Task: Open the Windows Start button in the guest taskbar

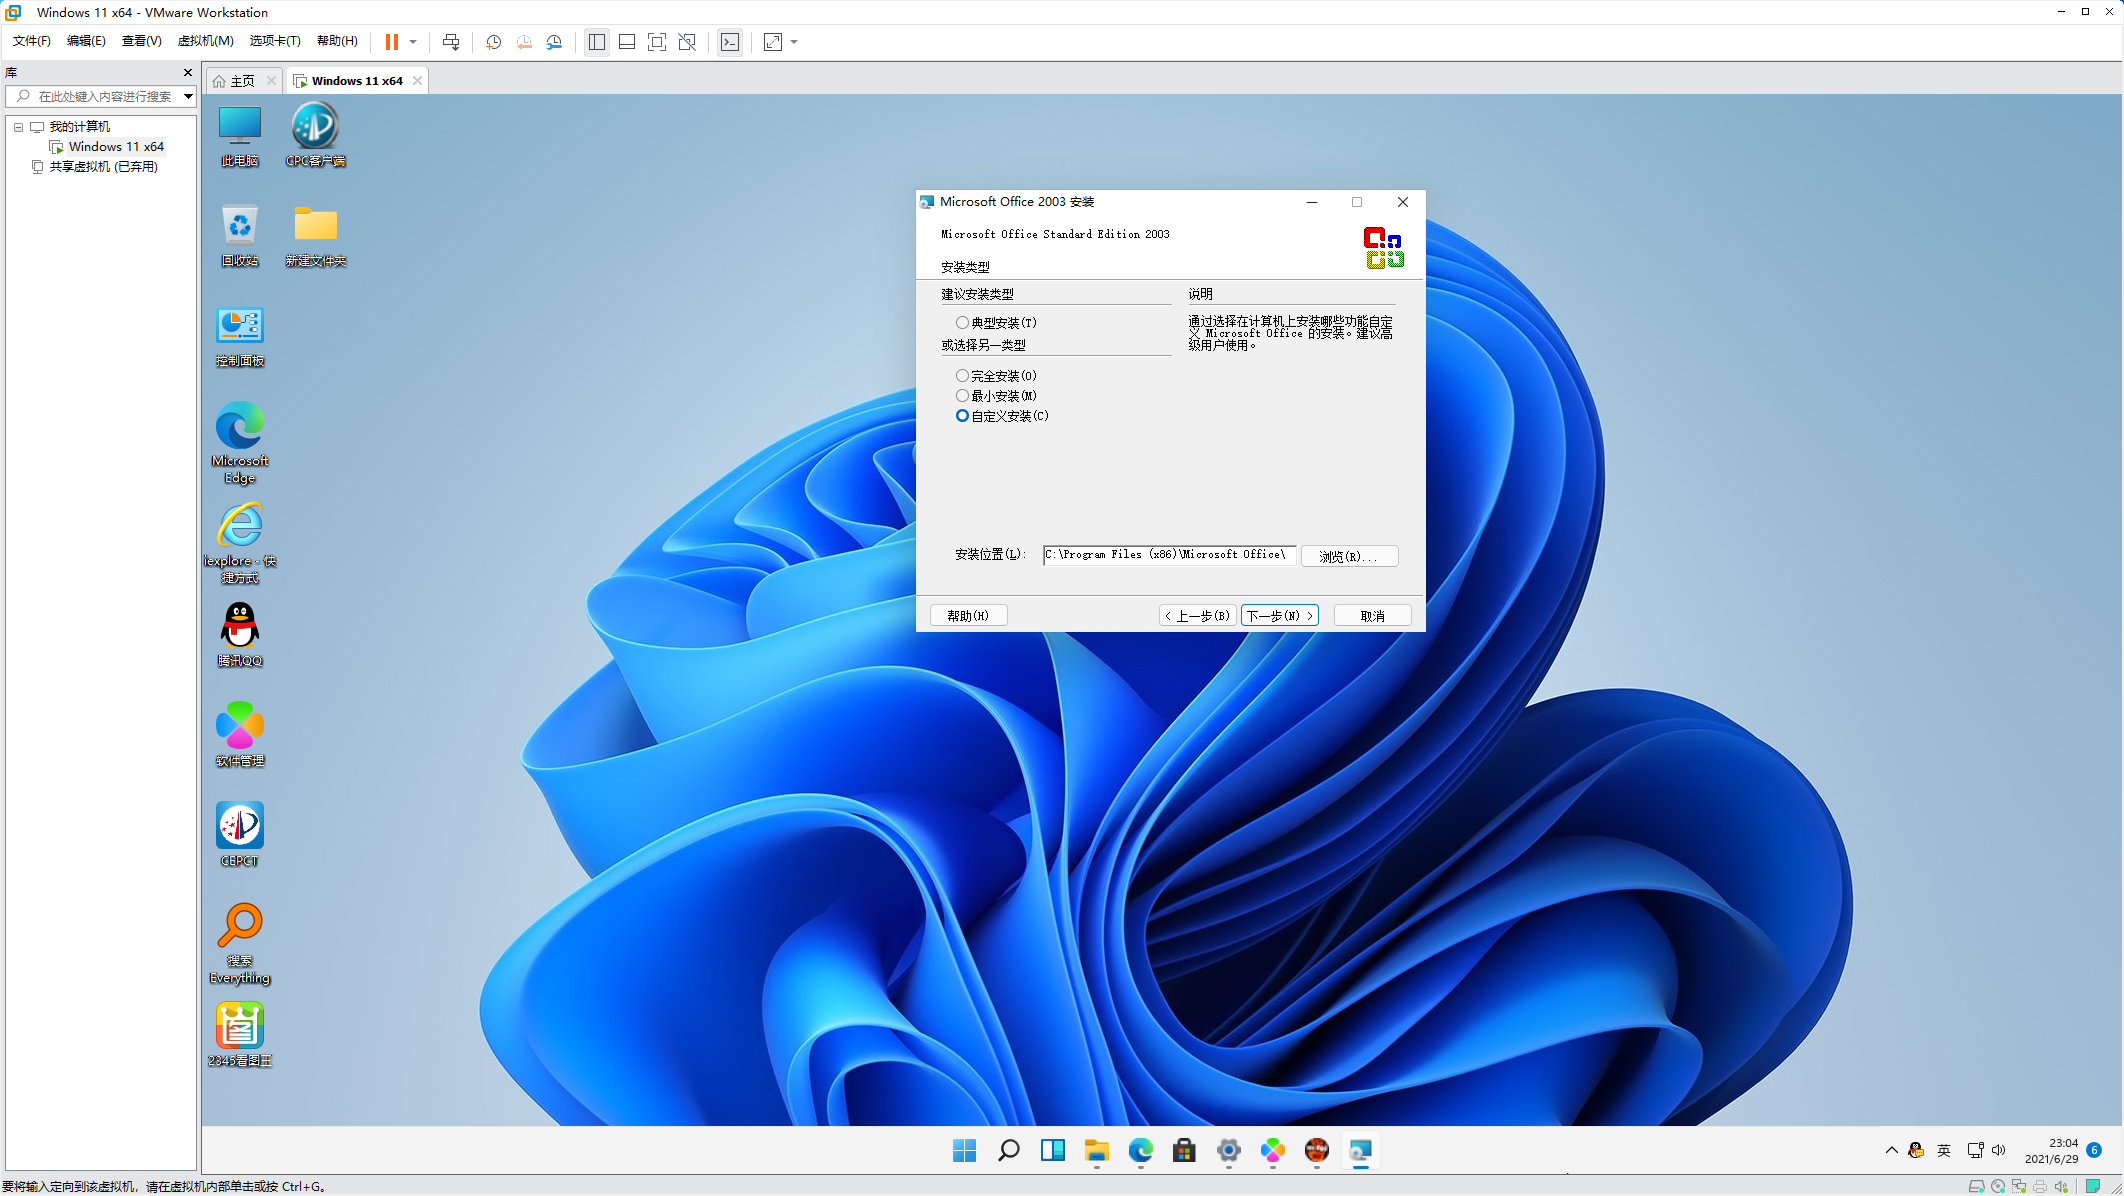Action: pos(965,1151)
